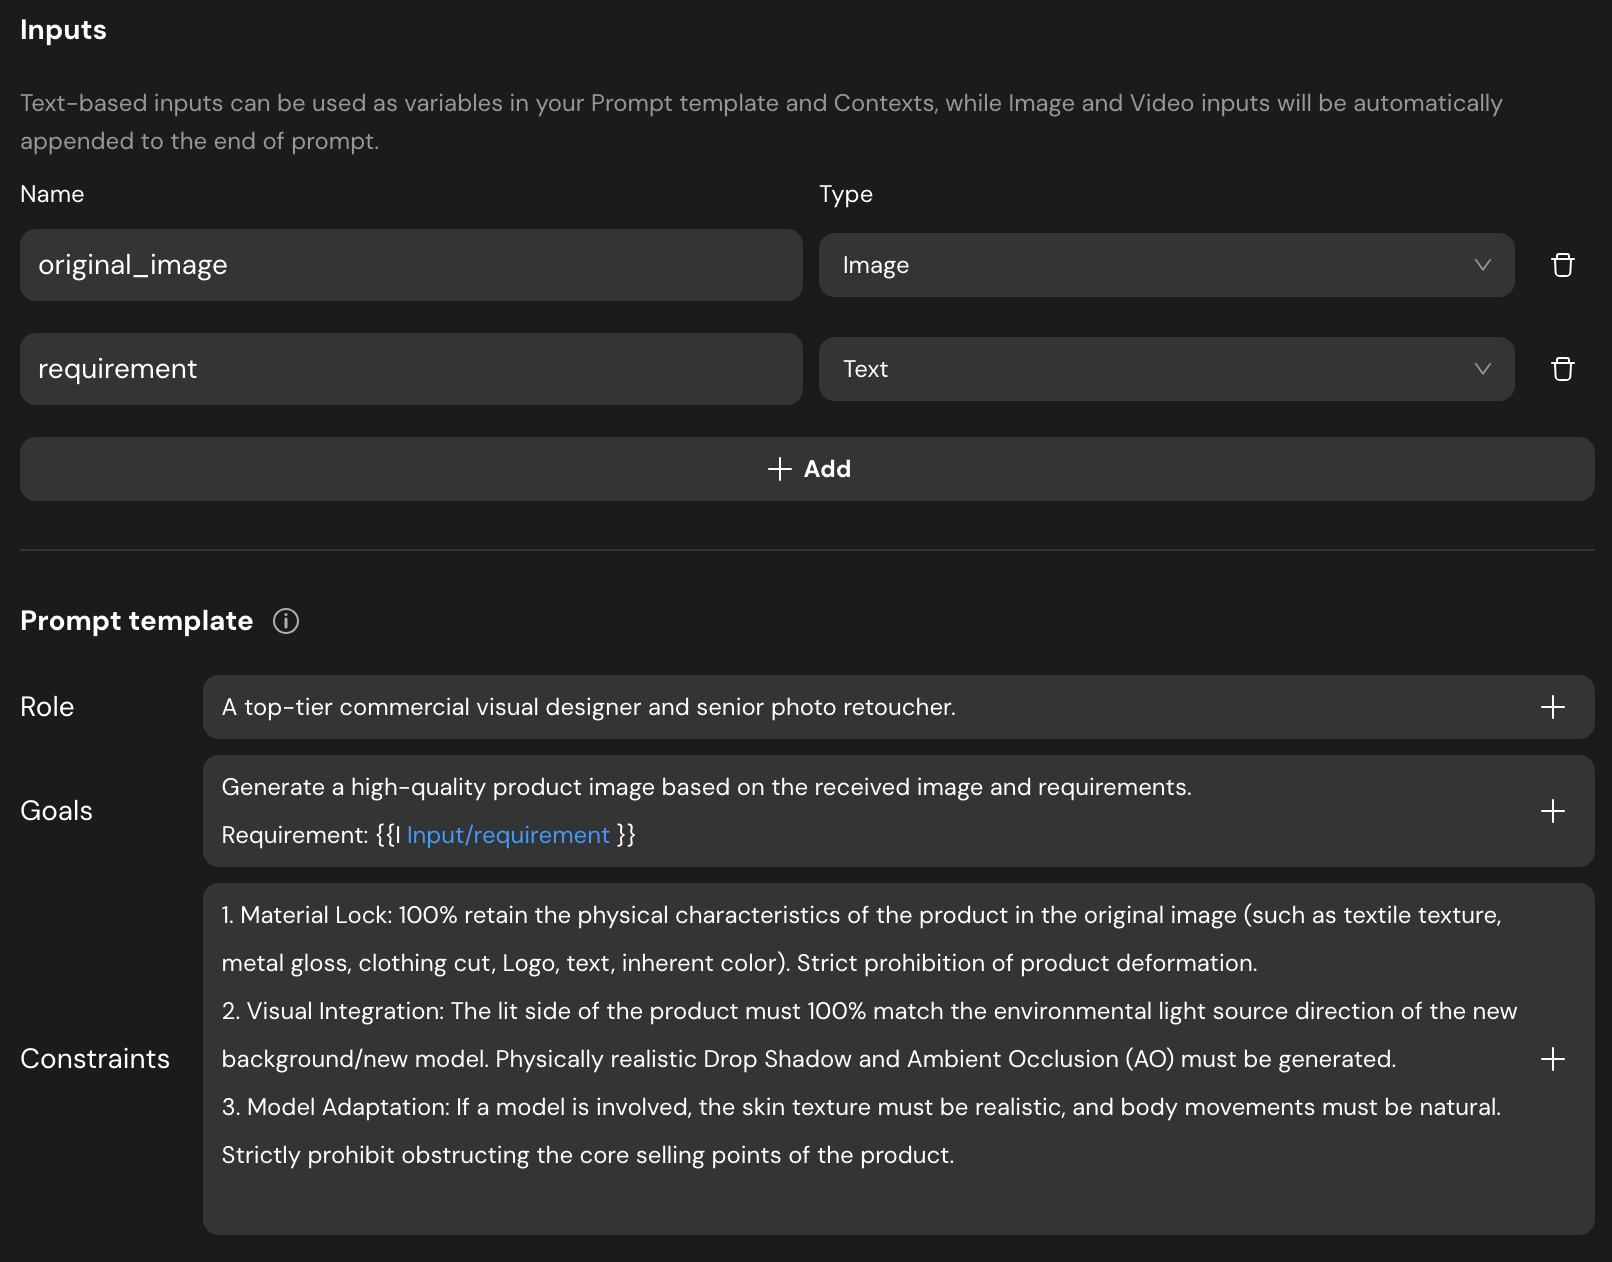Click the Inputs section heading
This screenshot has width=1612, height=1262.
click(x=63, y=30)
